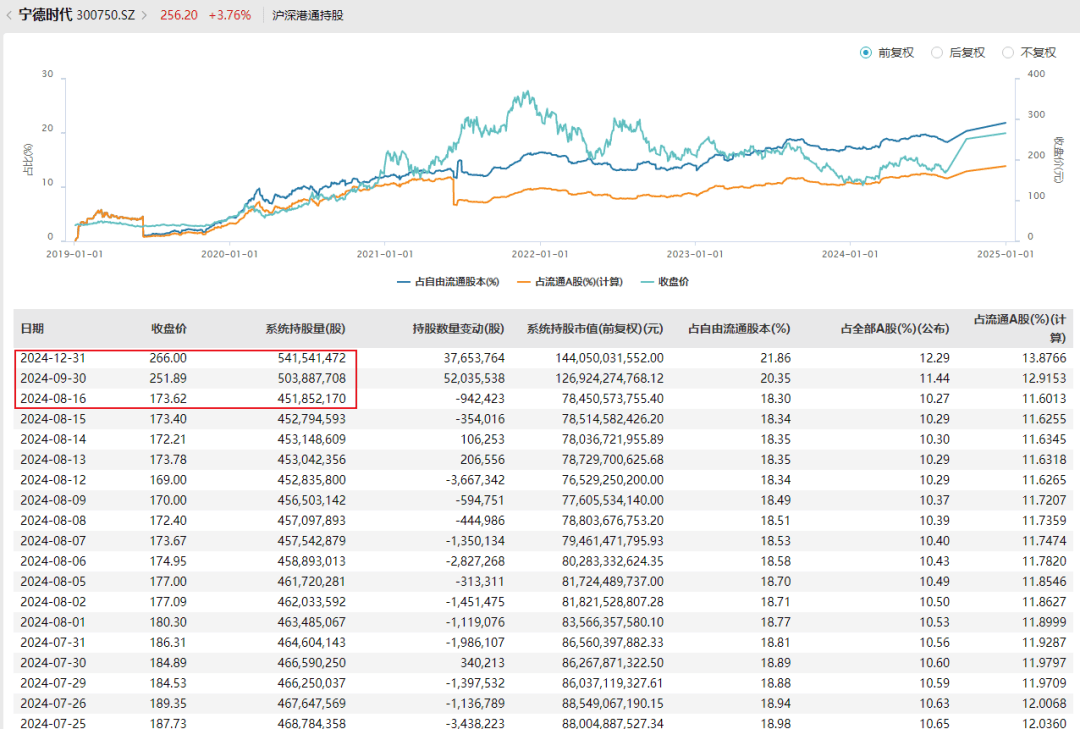The image size is (1080, 729).
Task: Click the market value 126,924,274,768.12
Action: pyautogui.click(x=610, y=378)
